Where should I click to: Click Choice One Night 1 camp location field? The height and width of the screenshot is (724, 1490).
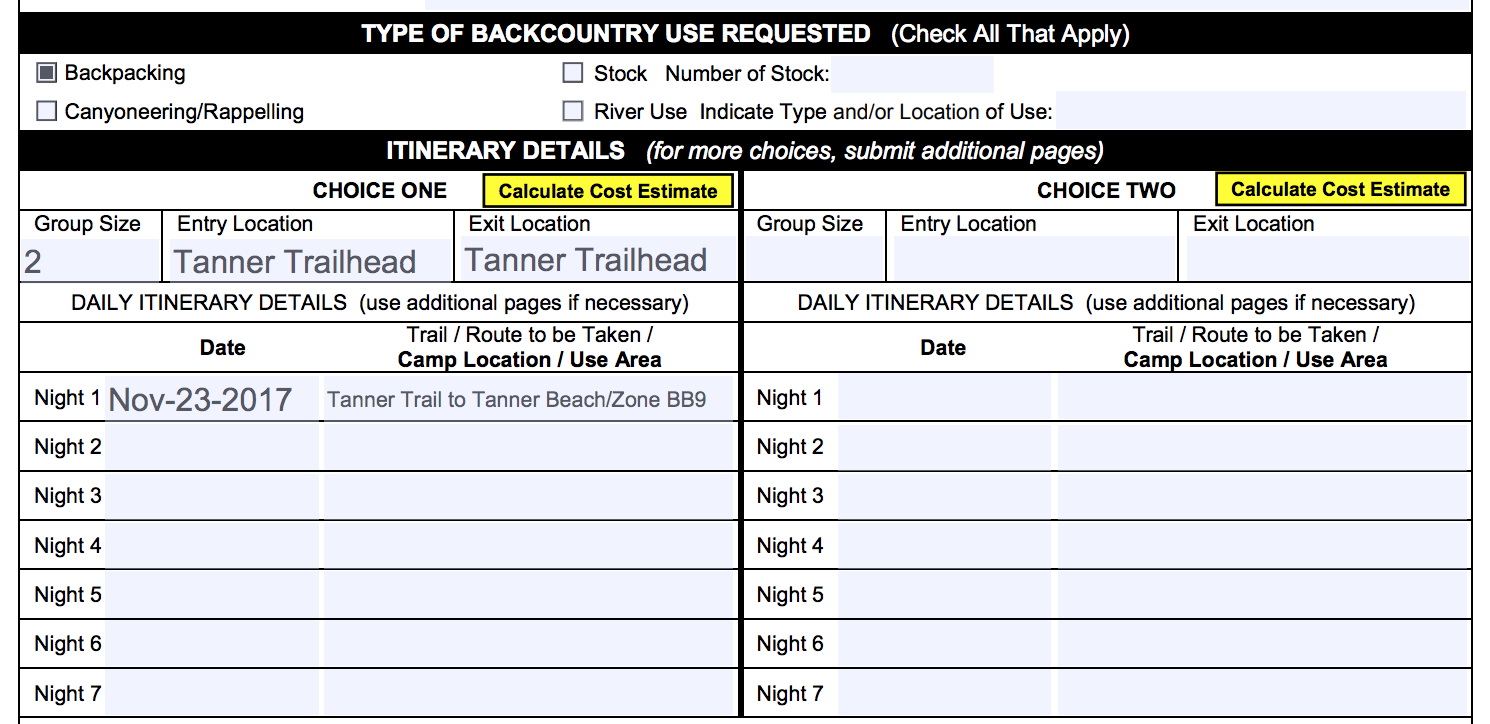(529, 398)
